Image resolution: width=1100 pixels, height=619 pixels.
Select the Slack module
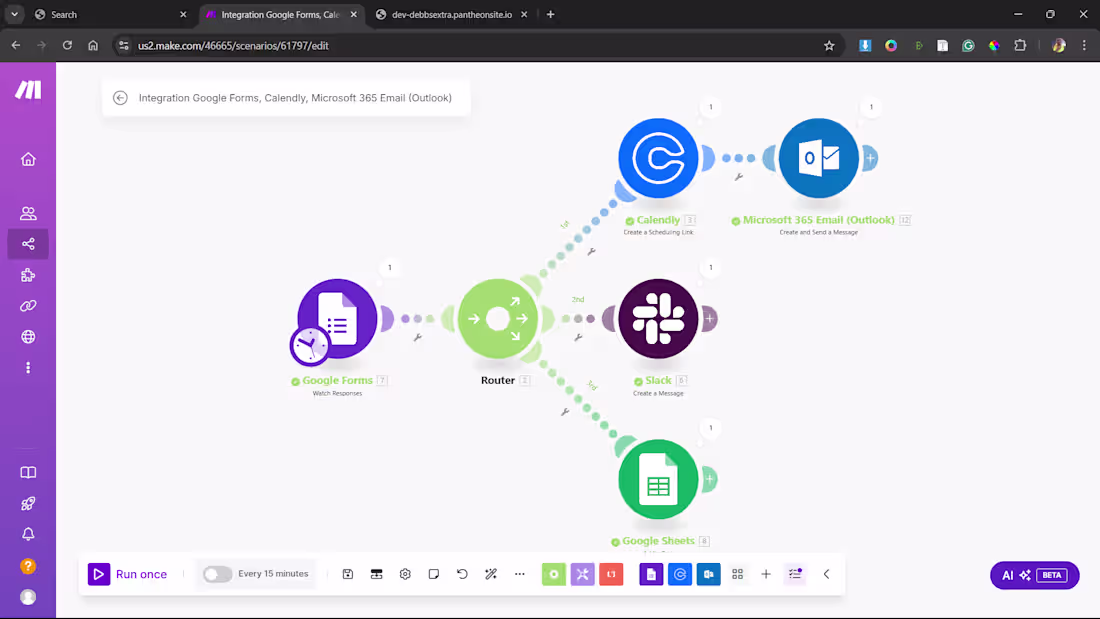pos(658,319)
